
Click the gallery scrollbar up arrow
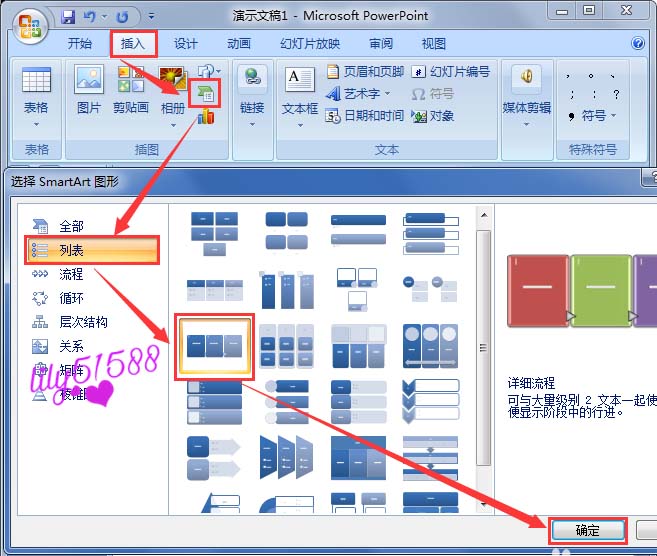[x=484, y=216]
